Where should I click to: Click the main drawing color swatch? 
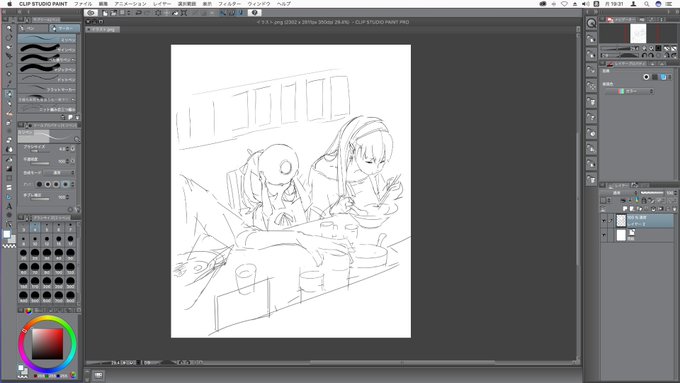[7, 234]
